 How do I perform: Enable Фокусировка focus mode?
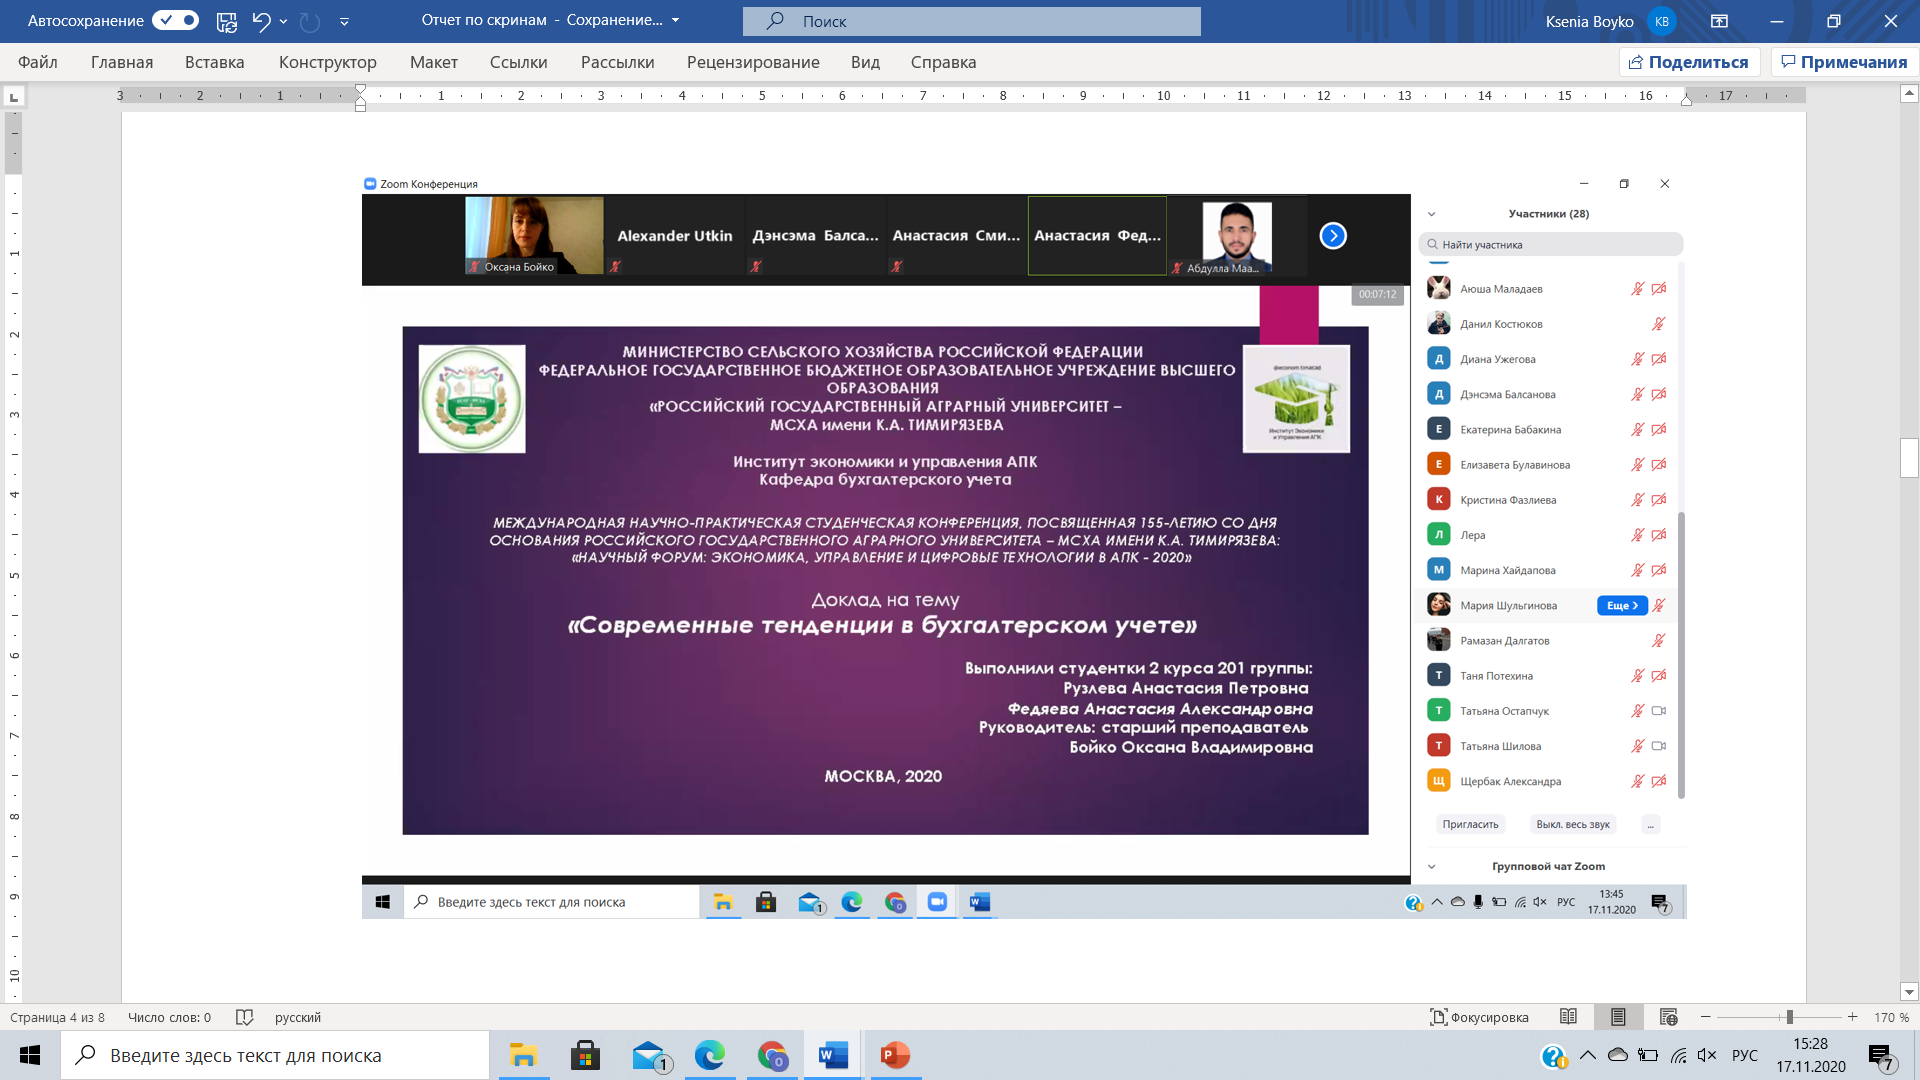(1479, 1017)
